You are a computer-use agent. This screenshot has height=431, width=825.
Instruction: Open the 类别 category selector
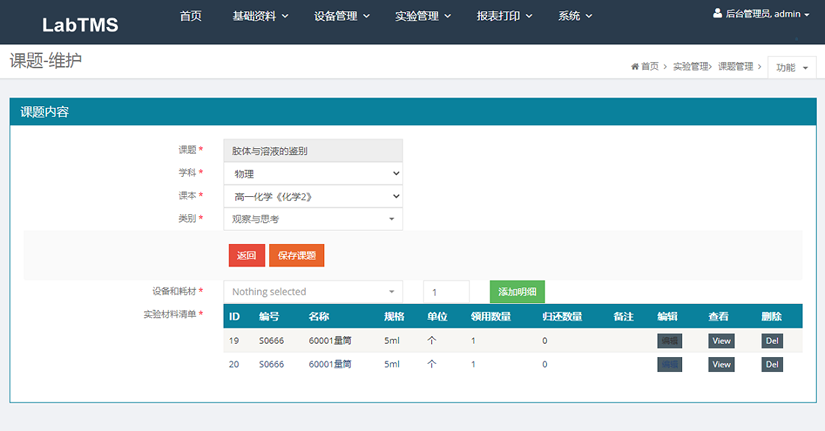click(312, 218)
